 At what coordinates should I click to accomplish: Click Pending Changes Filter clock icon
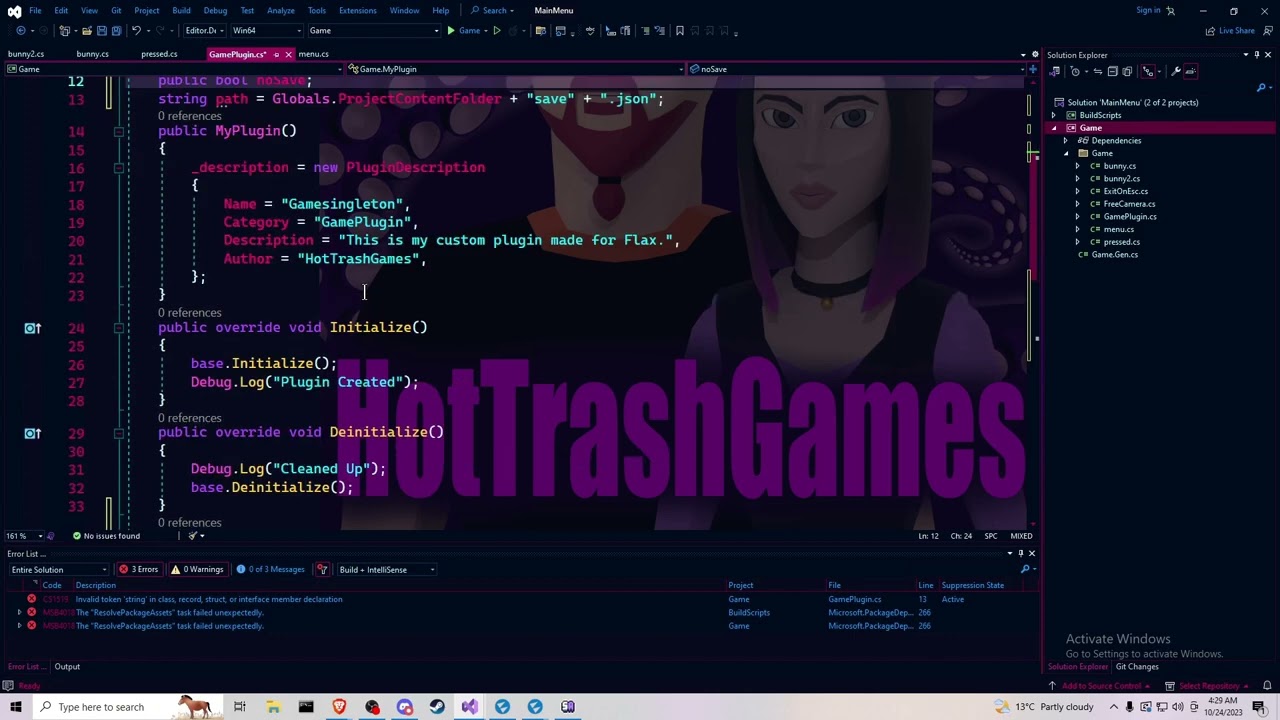(x=1077, y=71)
